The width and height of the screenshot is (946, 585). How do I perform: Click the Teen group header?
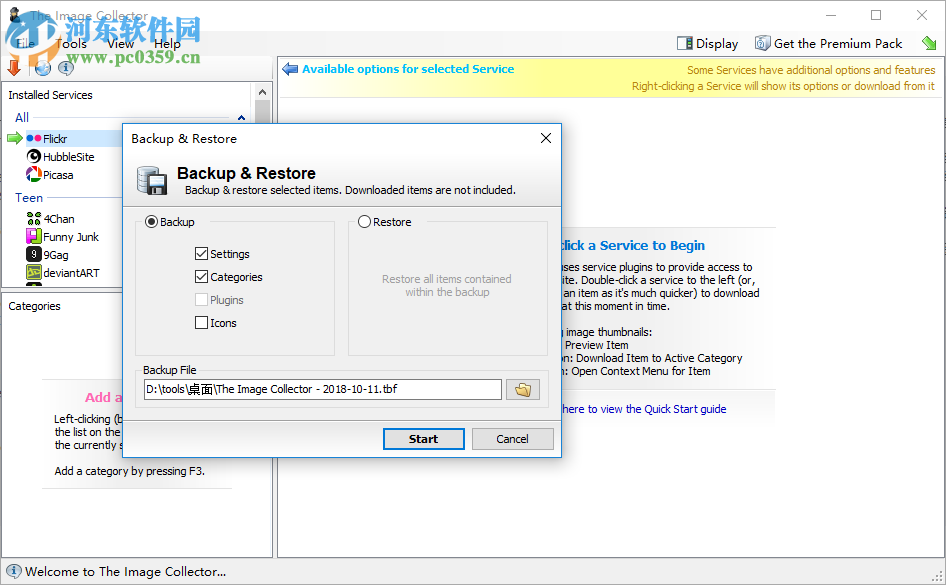[29, 198]
